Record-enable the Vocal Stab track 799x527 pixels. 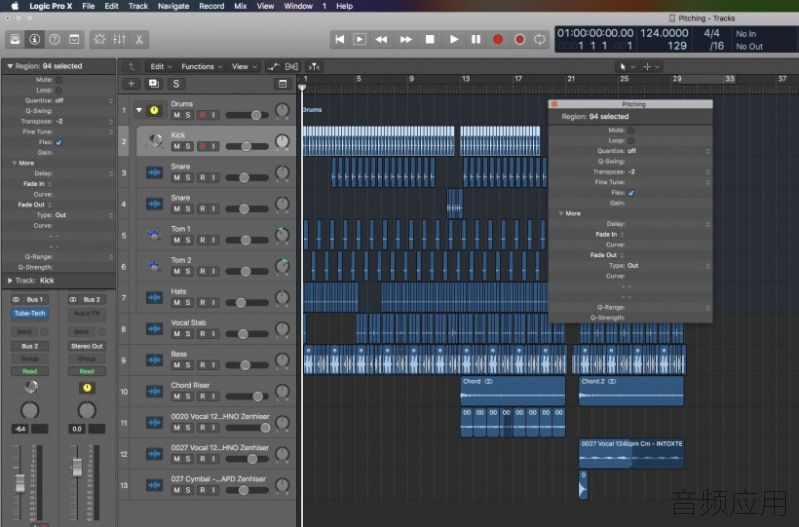(x=203, y=334)
